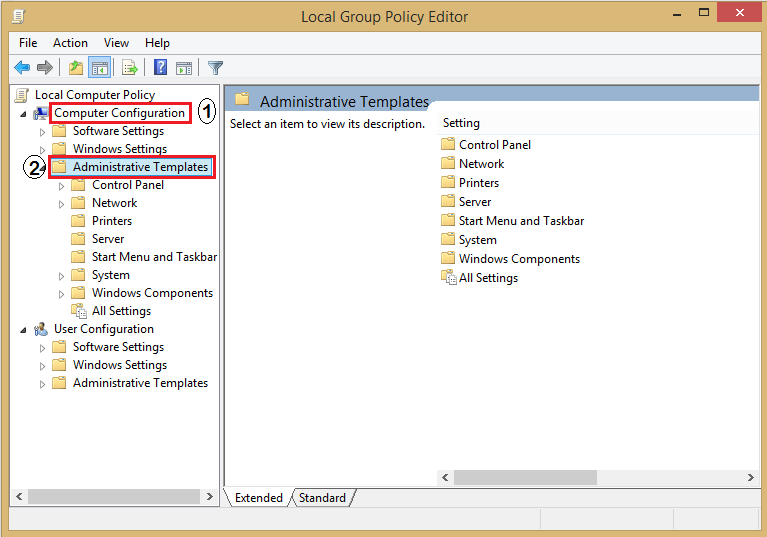Select Printers in the left tree
This screenshot has height=537, width=767.
[x=112, y=221]
